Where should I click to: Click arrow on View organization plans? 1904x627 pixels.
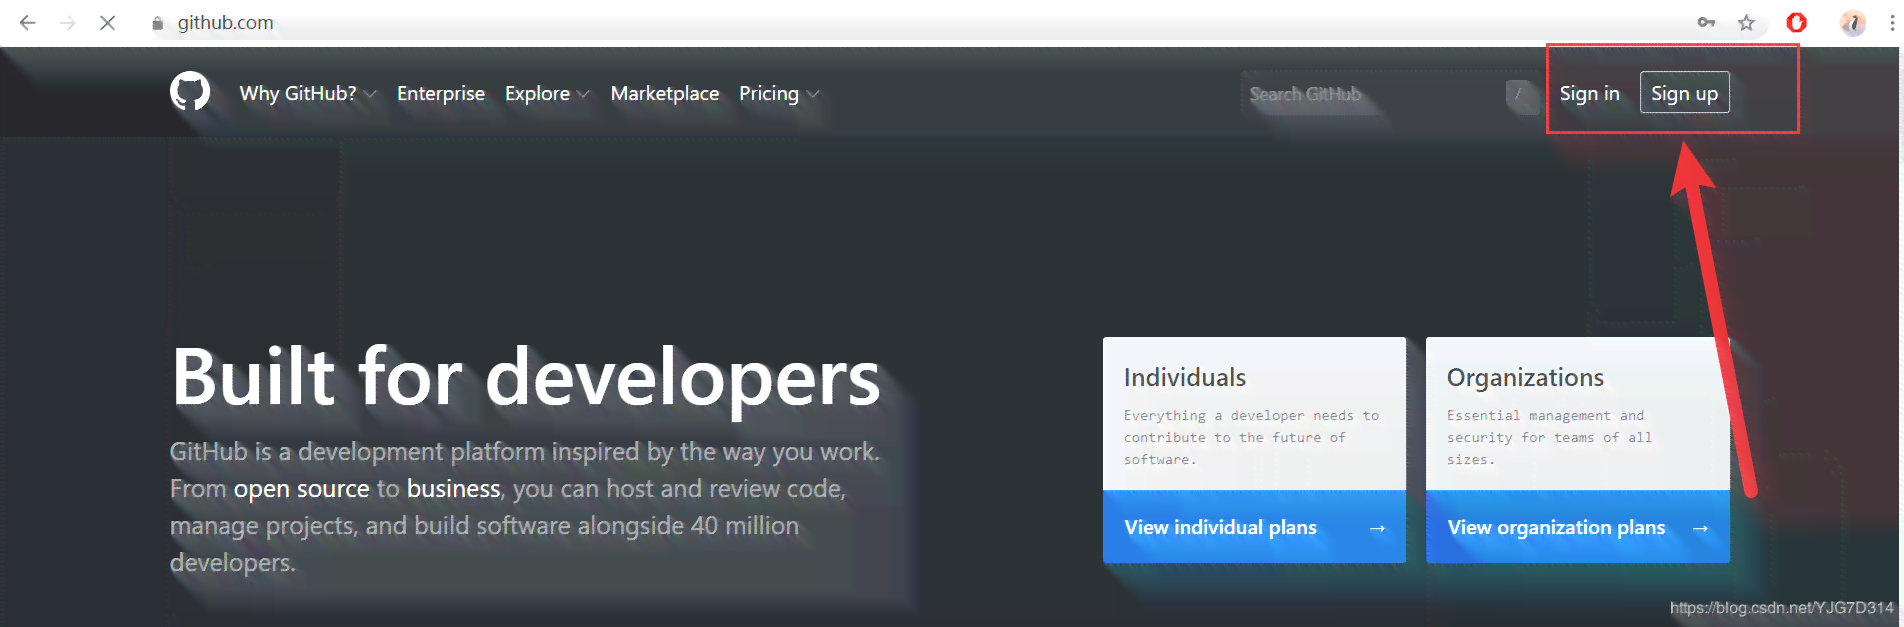[1700, 528]
